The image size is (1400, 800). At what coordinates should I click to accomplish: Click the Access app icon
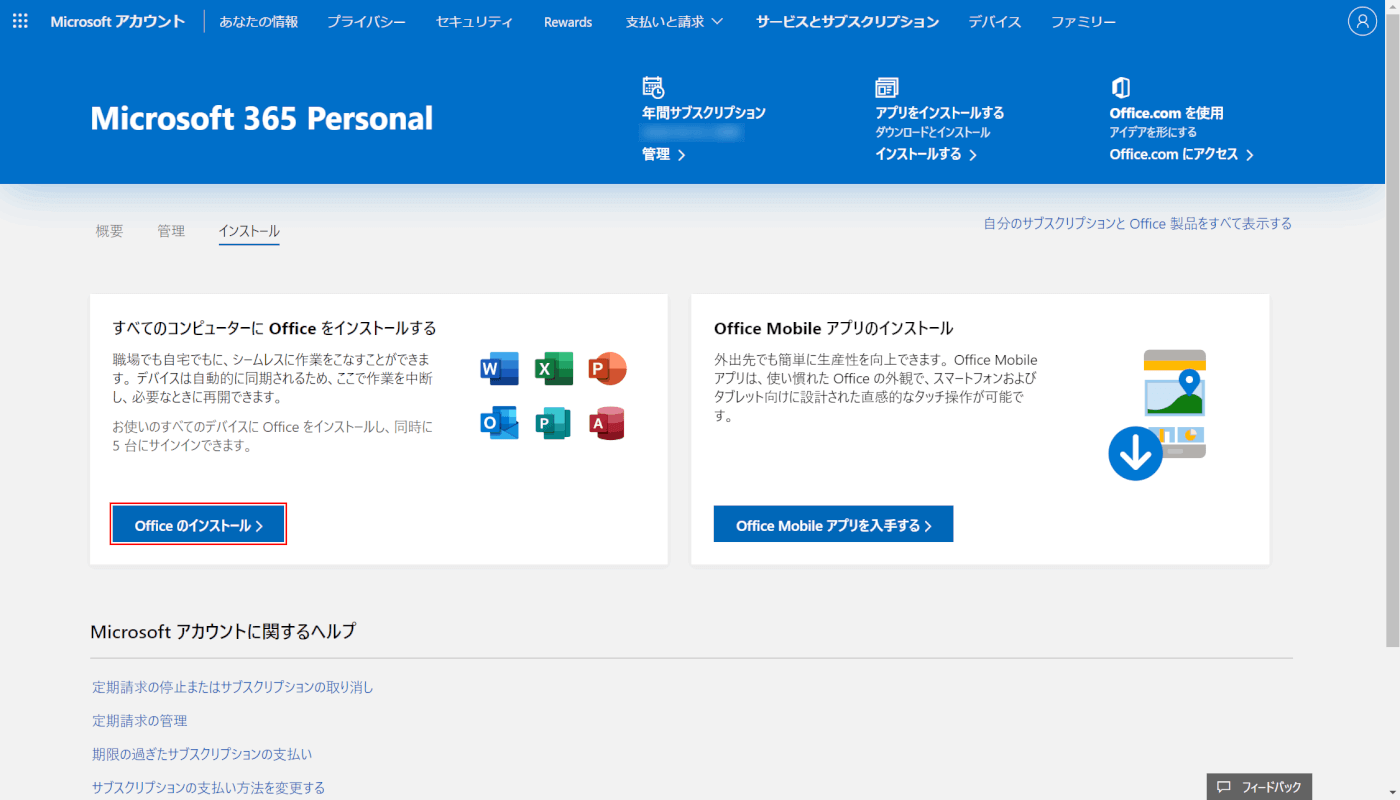click(607, 423)
